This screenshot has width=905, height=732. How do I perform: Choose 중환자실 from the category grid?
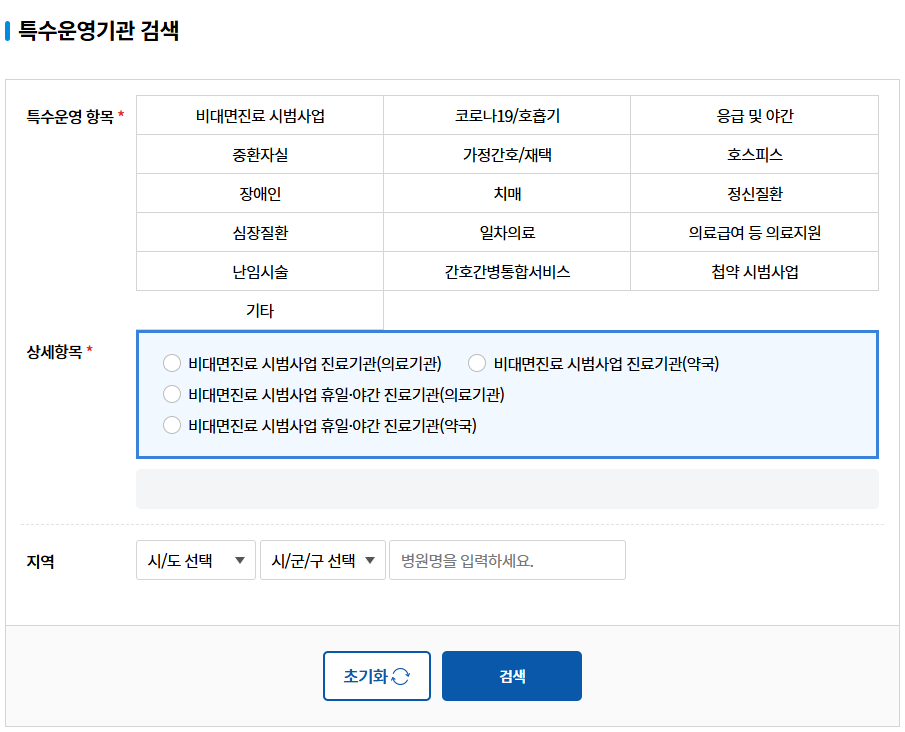(x=259, y=154)
